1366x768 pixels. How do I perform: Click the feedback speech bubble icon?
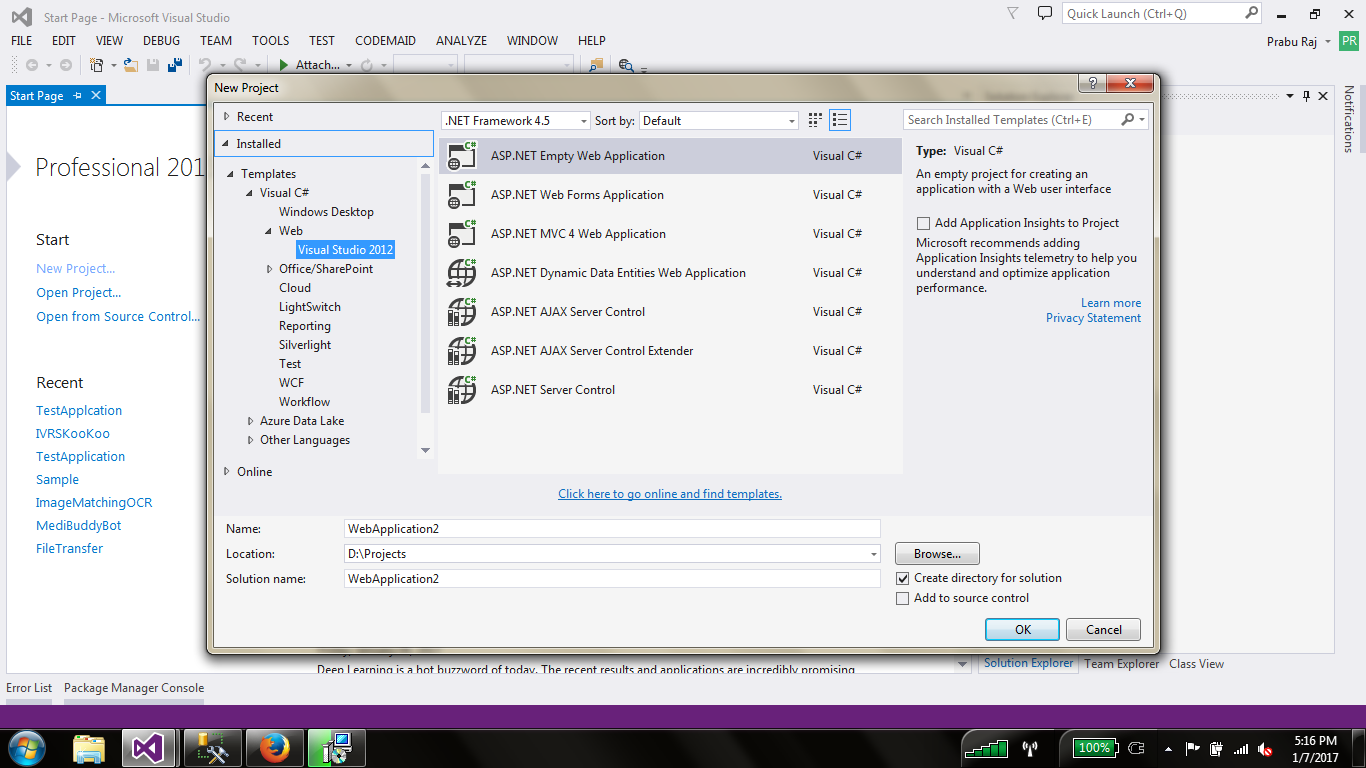pos(1045,14)
